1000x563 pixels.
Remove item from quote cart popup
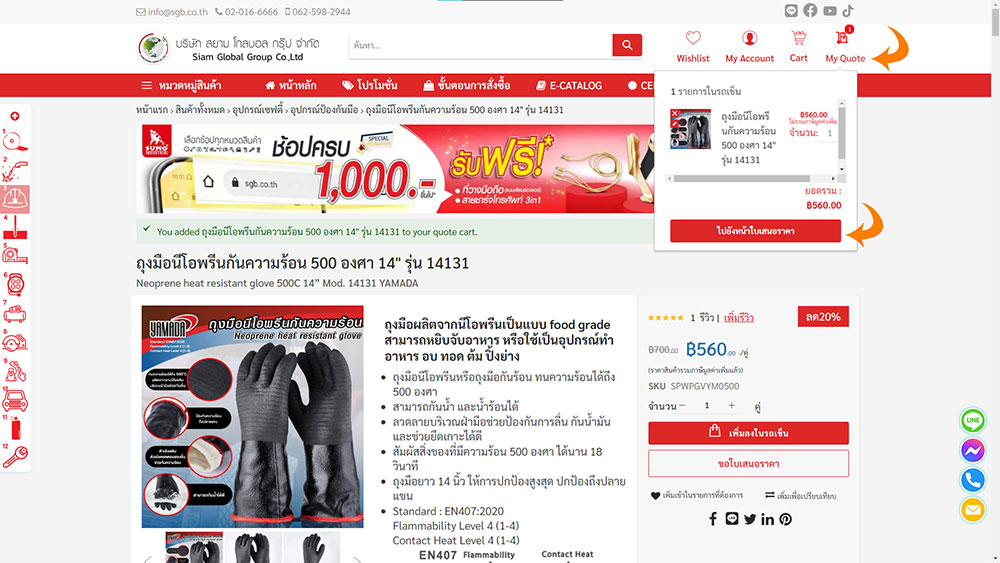[675, 113]
